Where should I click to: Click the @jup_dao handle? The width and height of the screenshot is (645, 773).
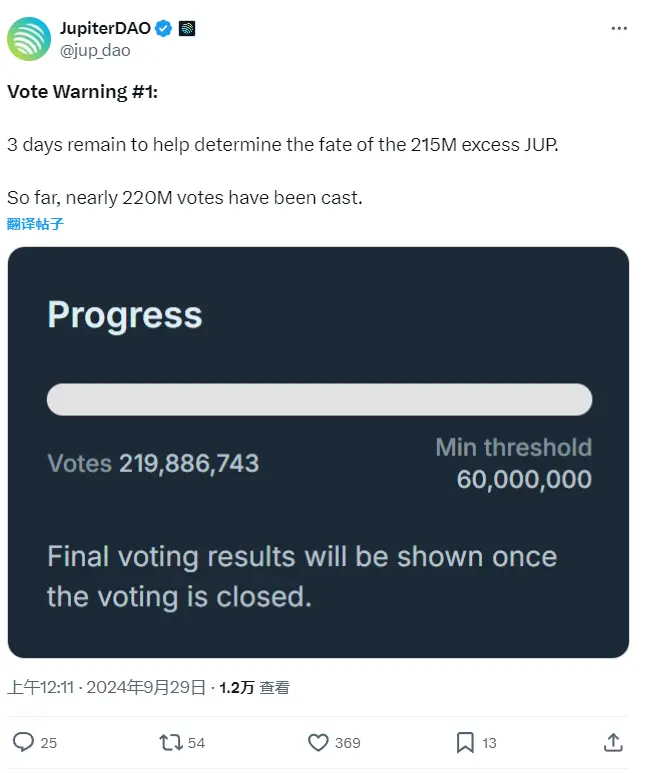95,50
